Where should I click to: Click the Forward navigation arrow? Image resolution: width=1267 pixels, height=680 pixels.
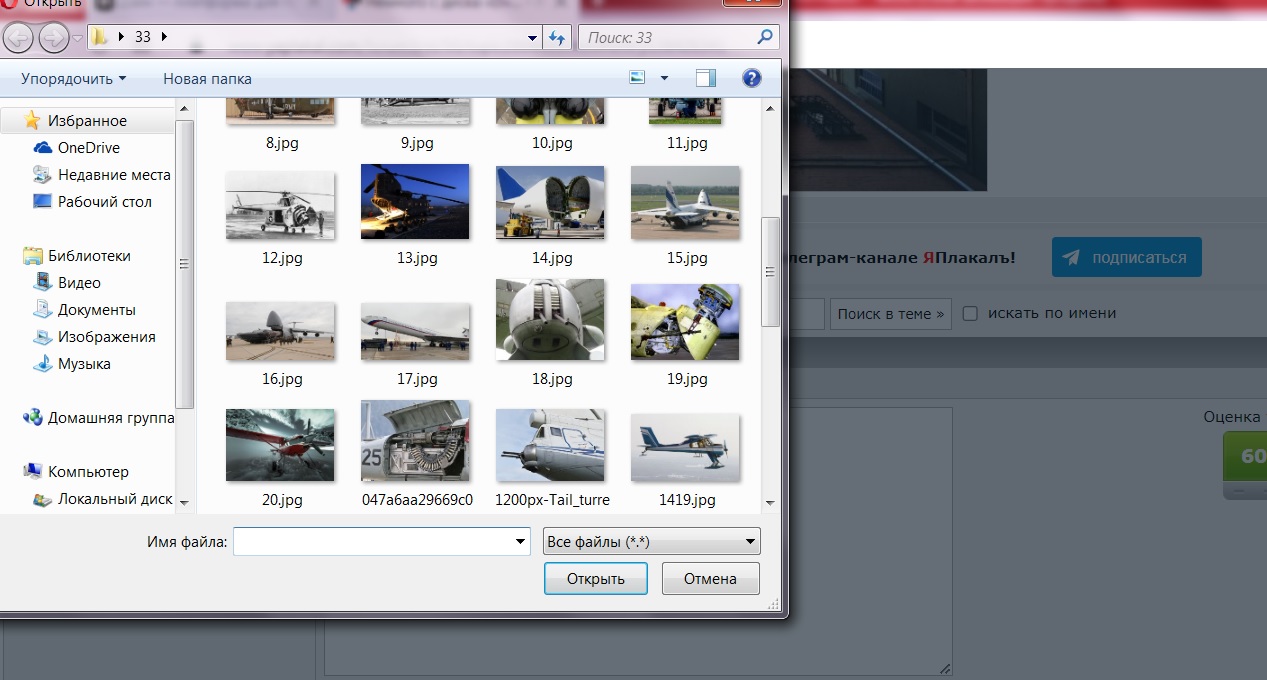53,38
